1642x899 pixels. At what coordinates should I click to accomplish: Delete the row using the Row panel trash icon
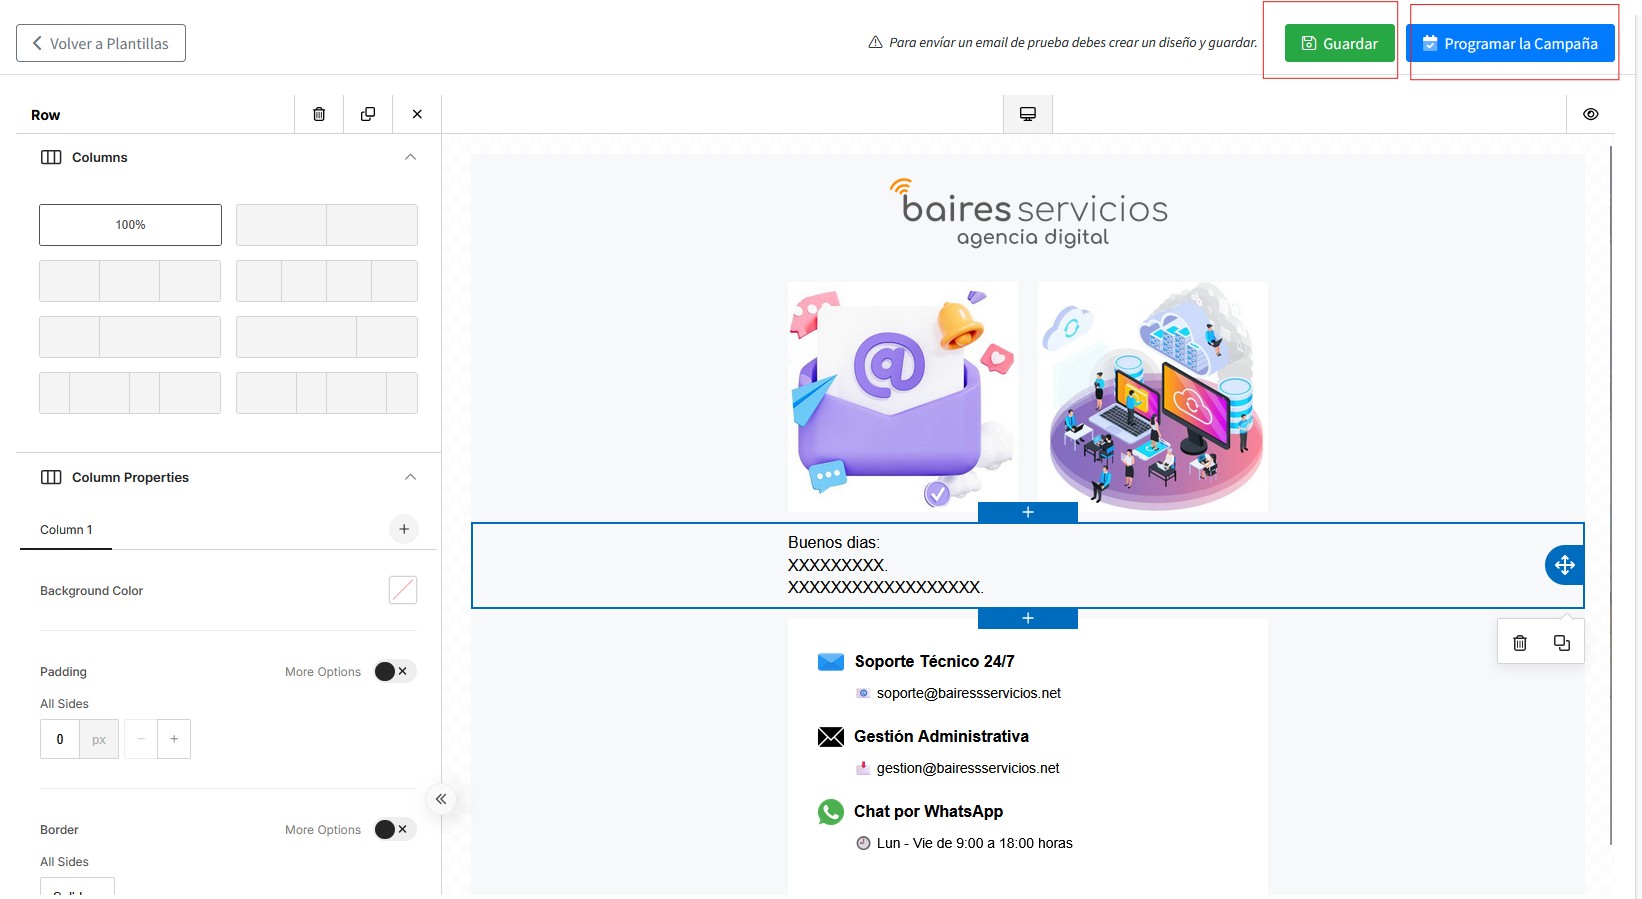click(x=319, y=114)
